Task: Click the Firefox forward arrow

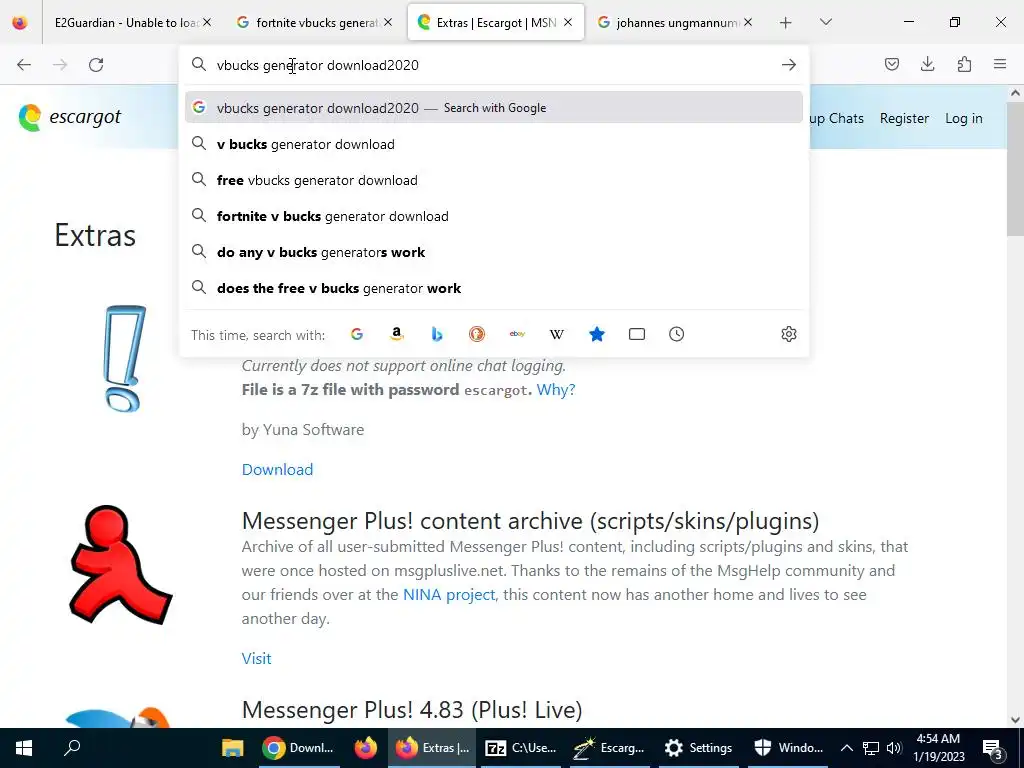Action: click(x=60, y=65)
